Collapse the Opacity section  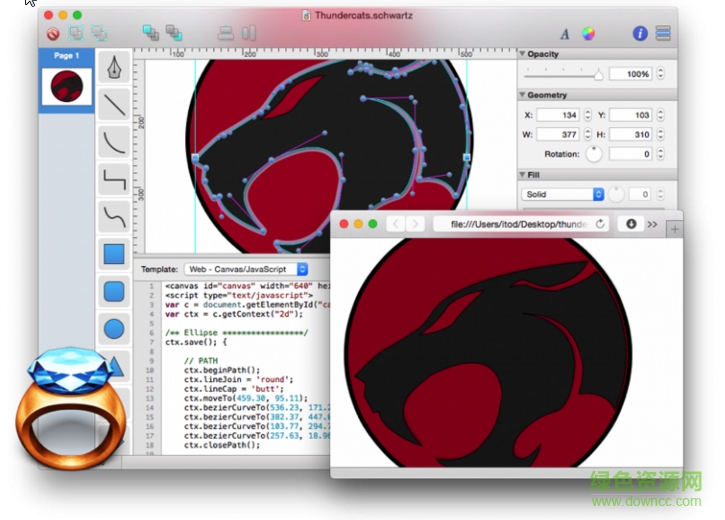(x=521, y=54)
